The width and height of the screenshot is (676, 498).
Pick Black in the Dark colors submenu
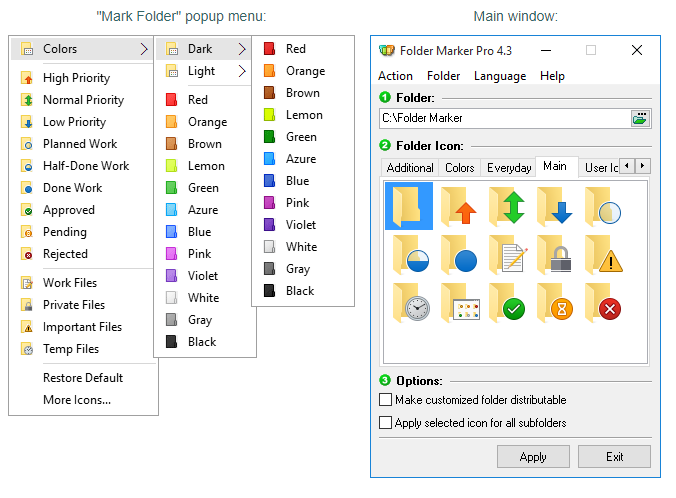point(303,291)
